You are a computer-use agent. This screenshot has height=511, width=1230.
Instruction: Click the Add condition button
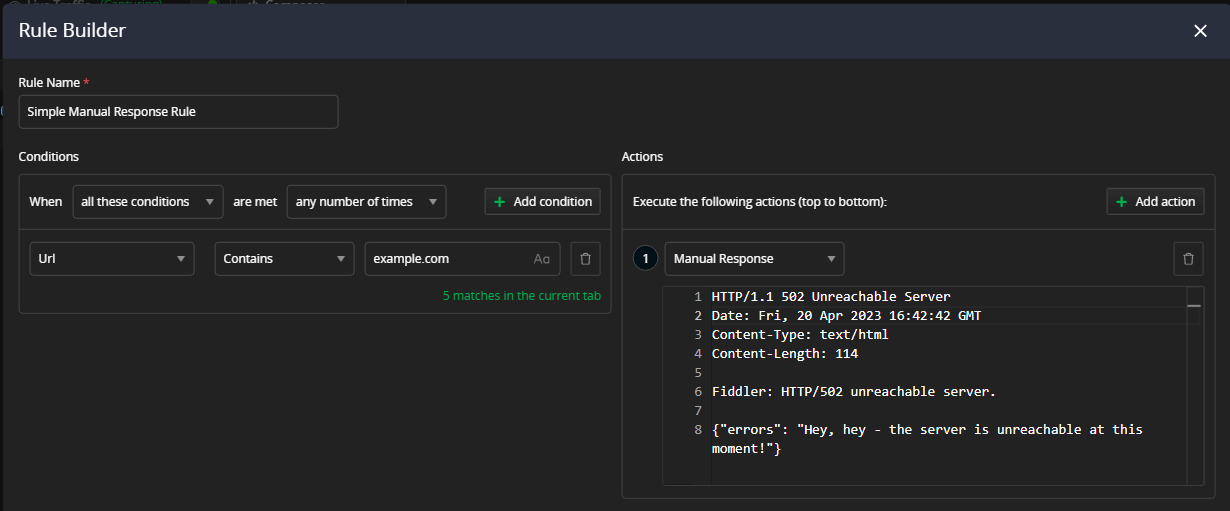pos(543,201)
